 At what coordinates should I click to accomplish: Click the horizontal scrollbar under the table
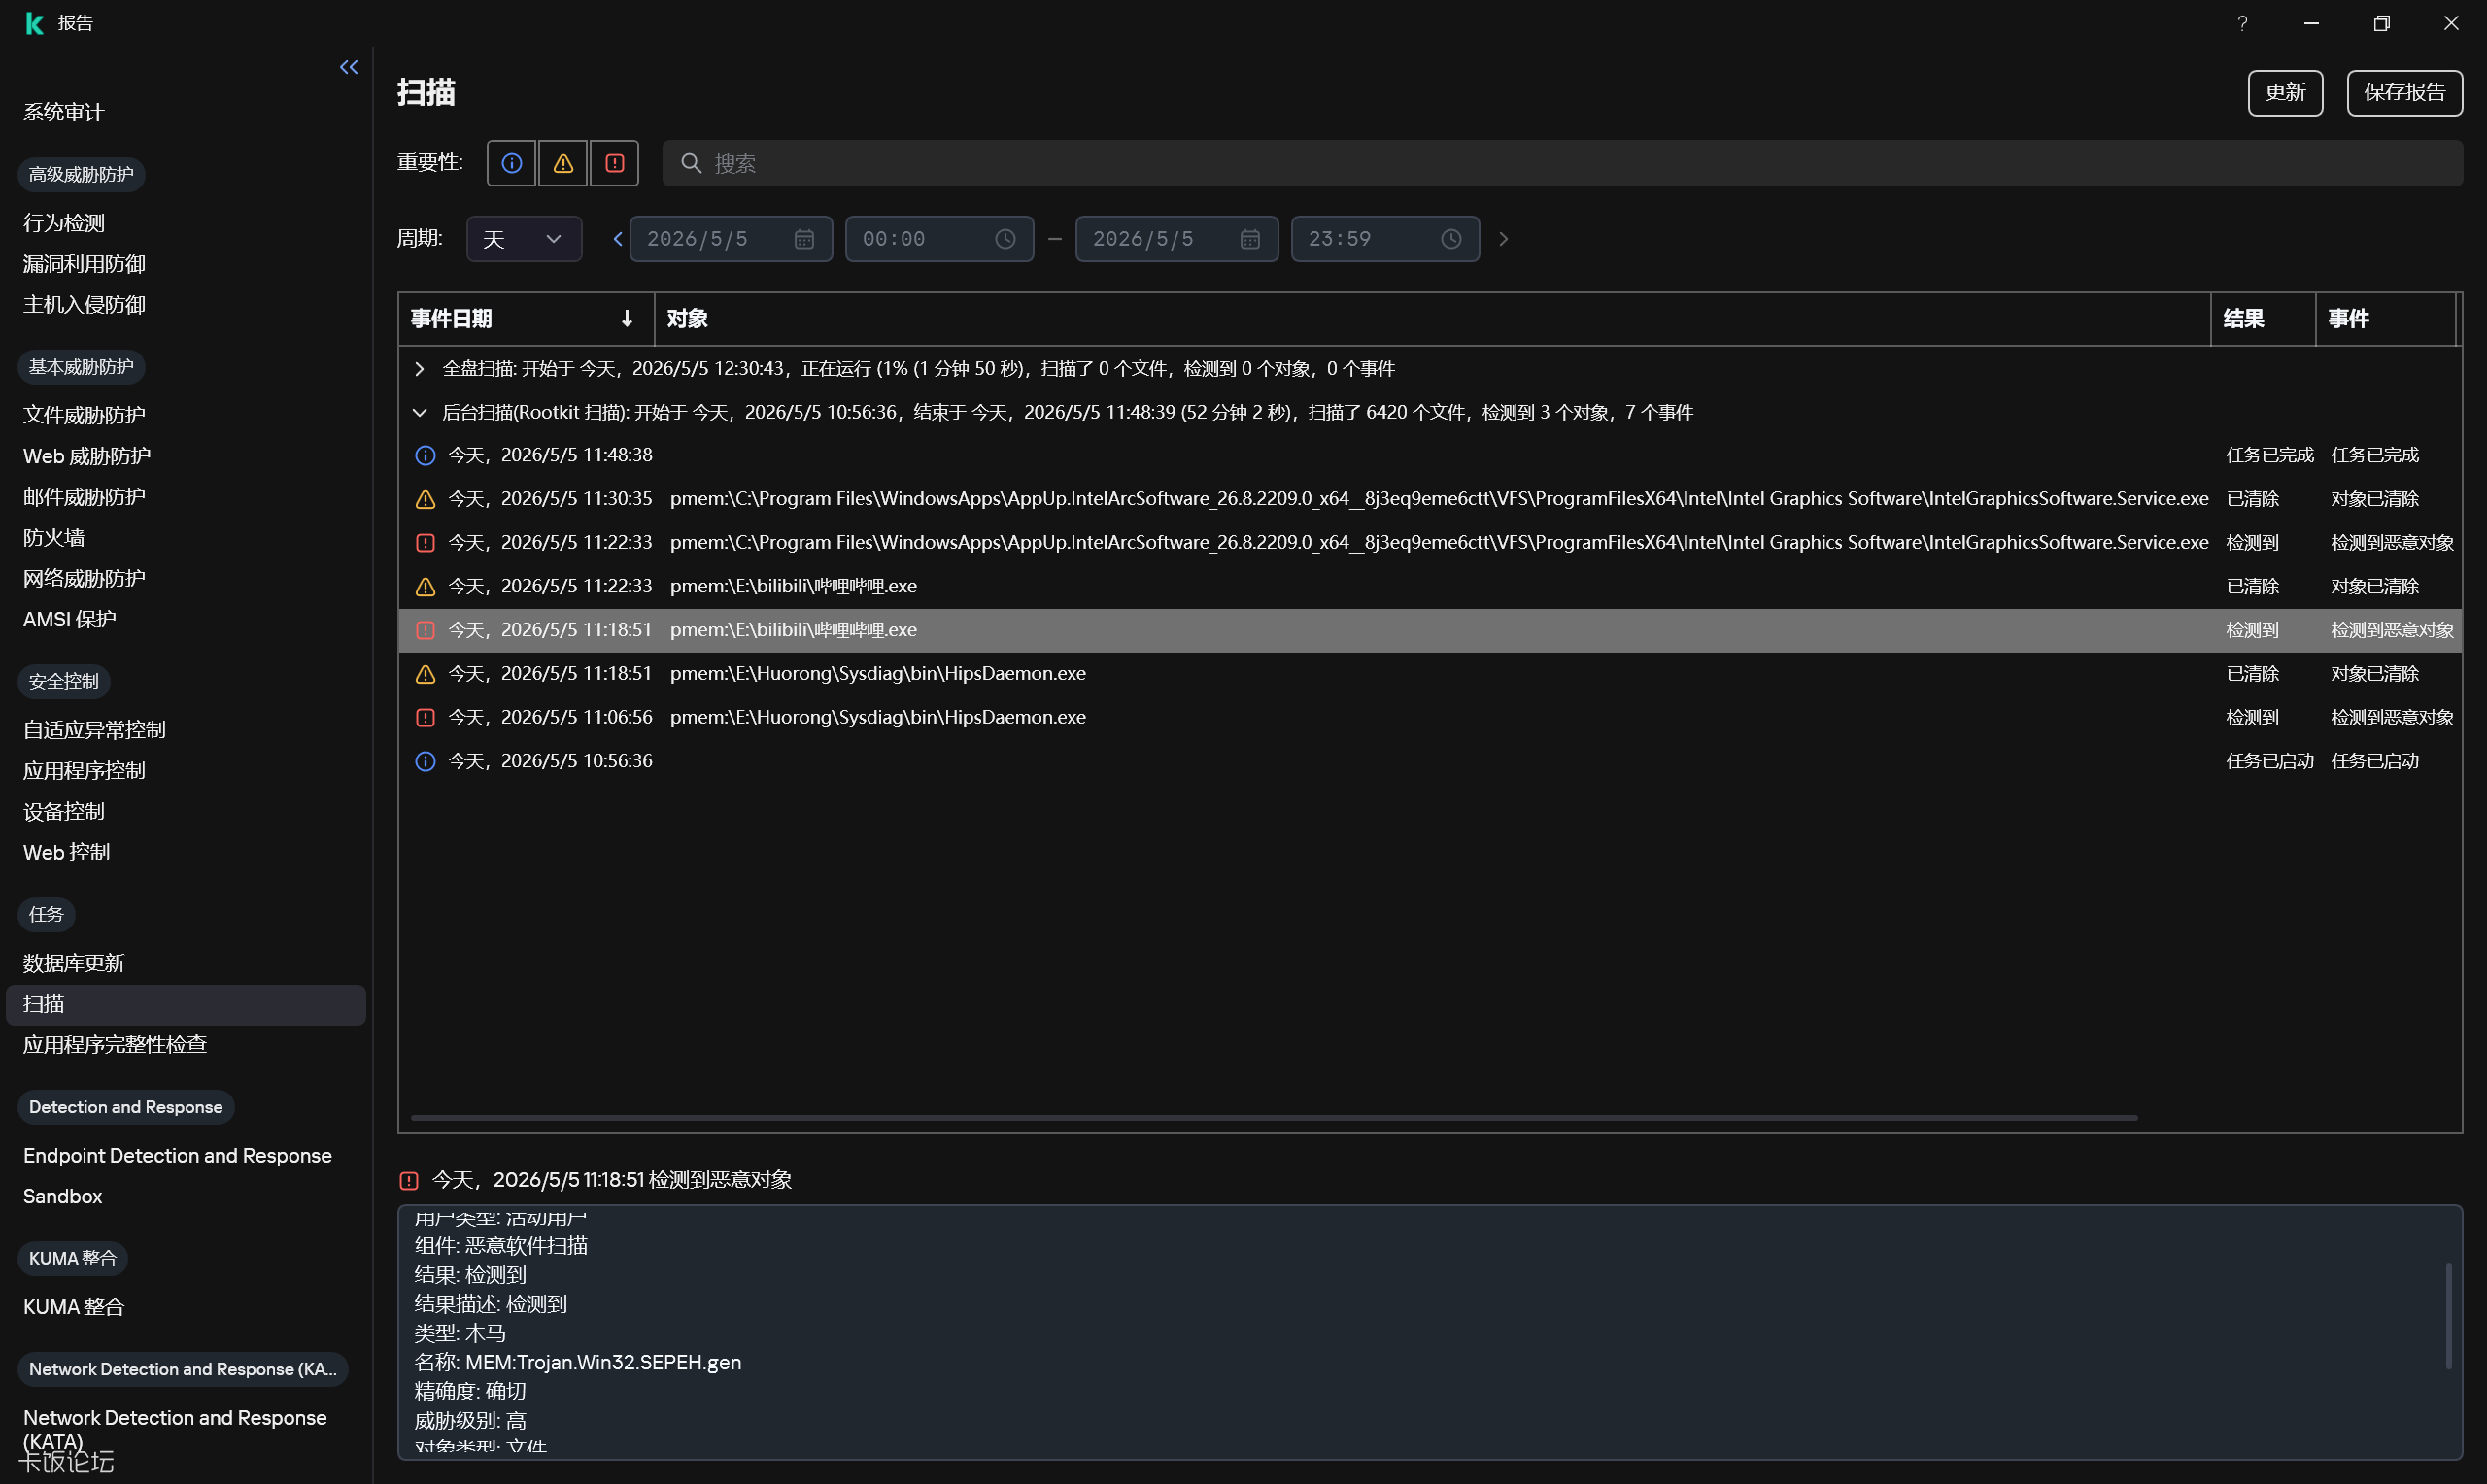pyautogui.click(x=1273, y=1117)
